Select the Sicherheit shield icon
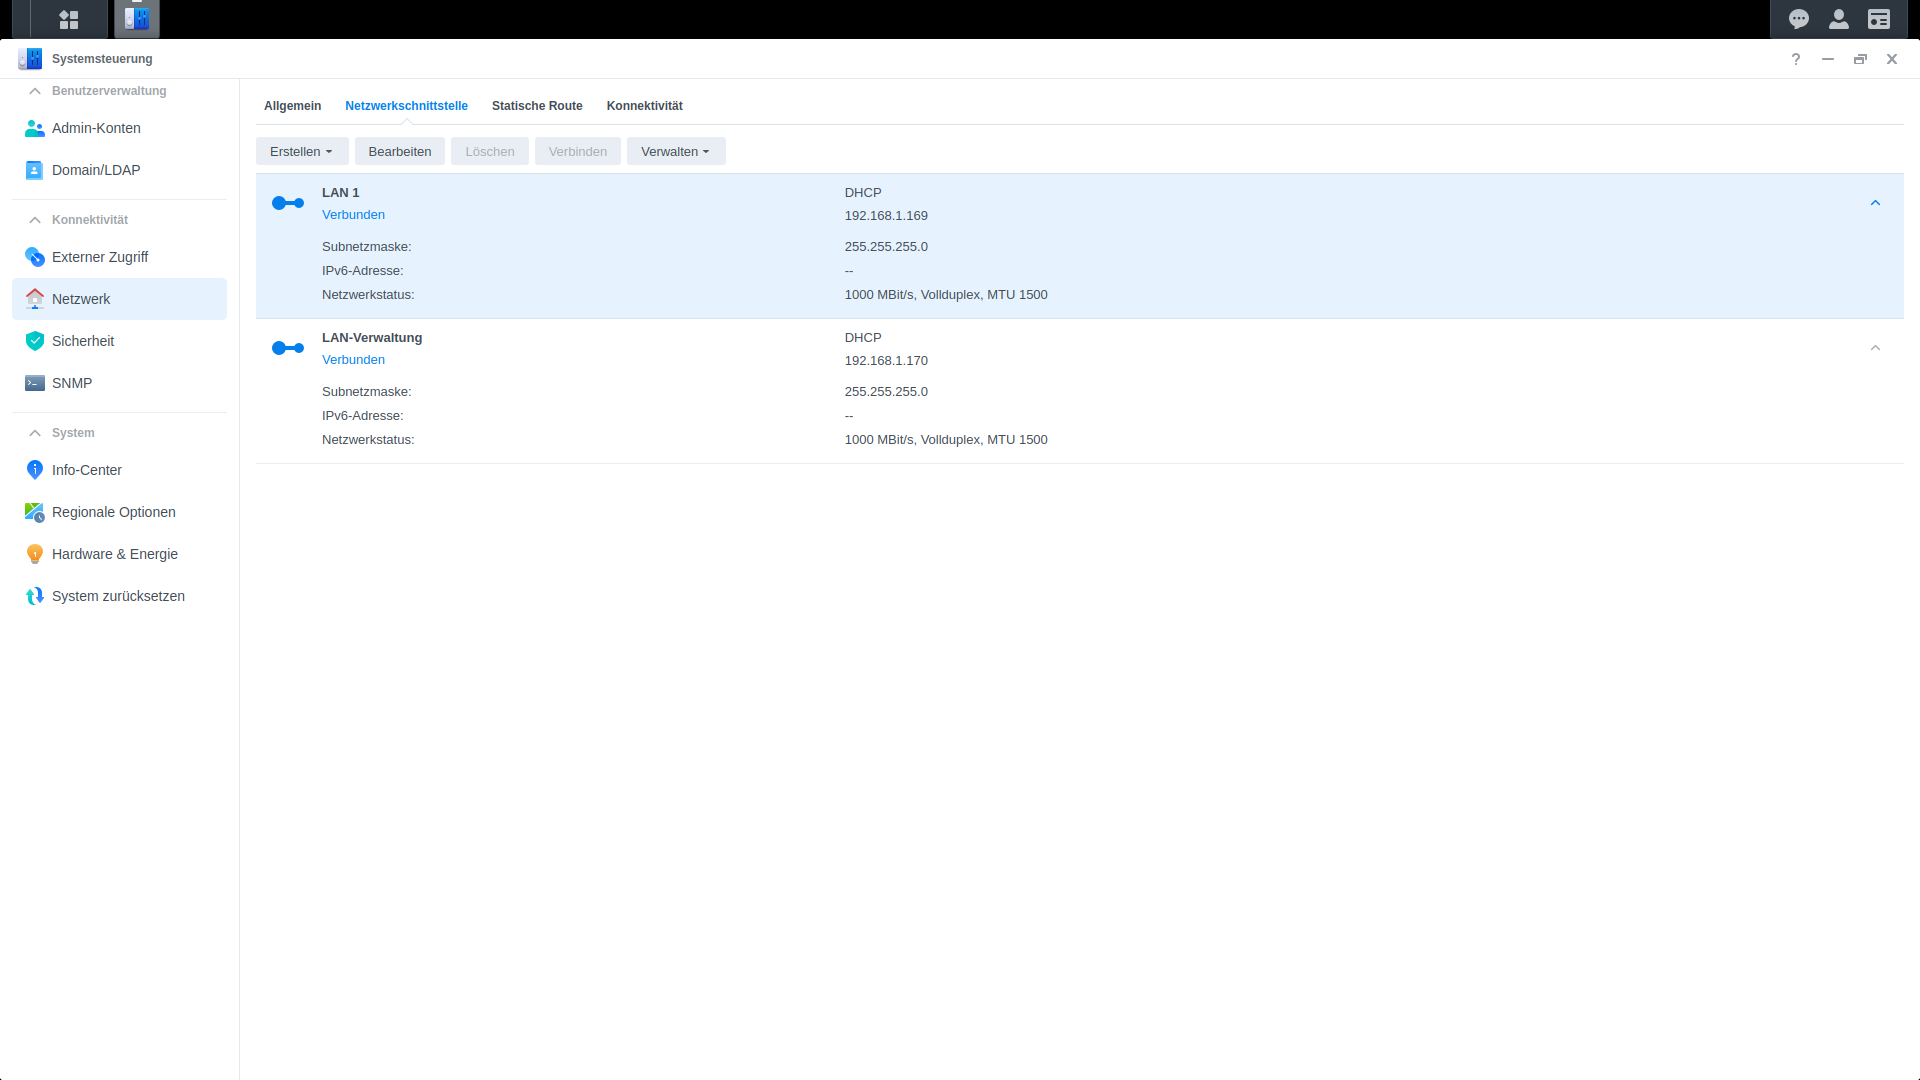This screenshot has width=1920, height=1080. coord(35,341)
